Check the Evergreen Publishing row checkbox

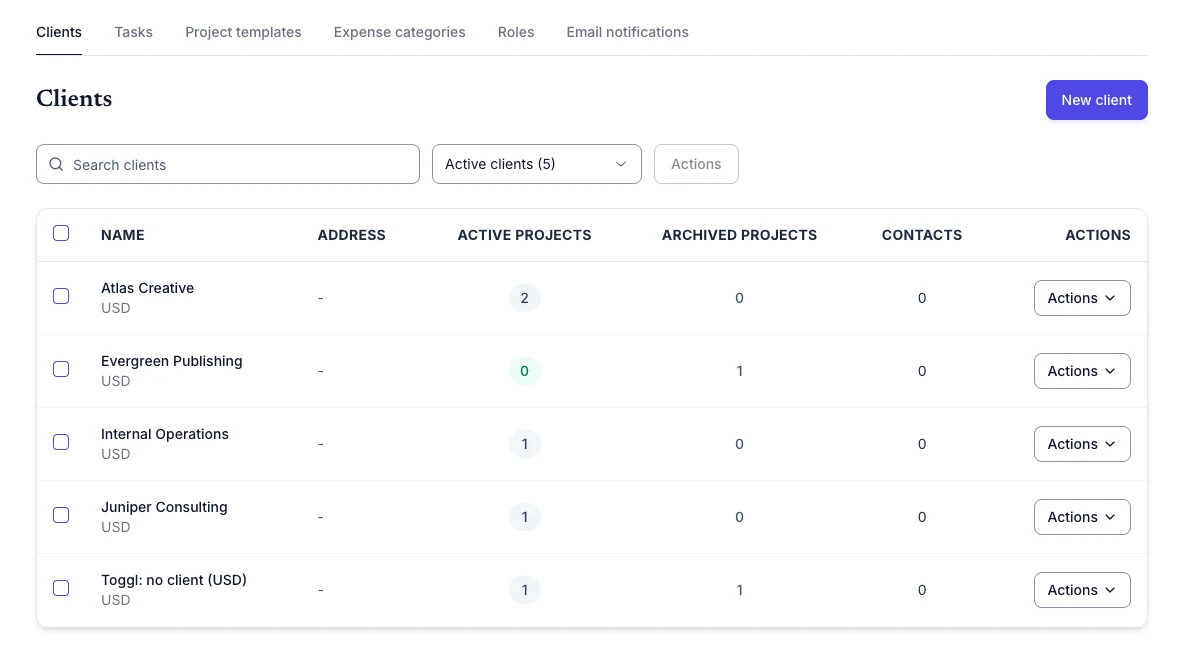click(x=61, y=369)
